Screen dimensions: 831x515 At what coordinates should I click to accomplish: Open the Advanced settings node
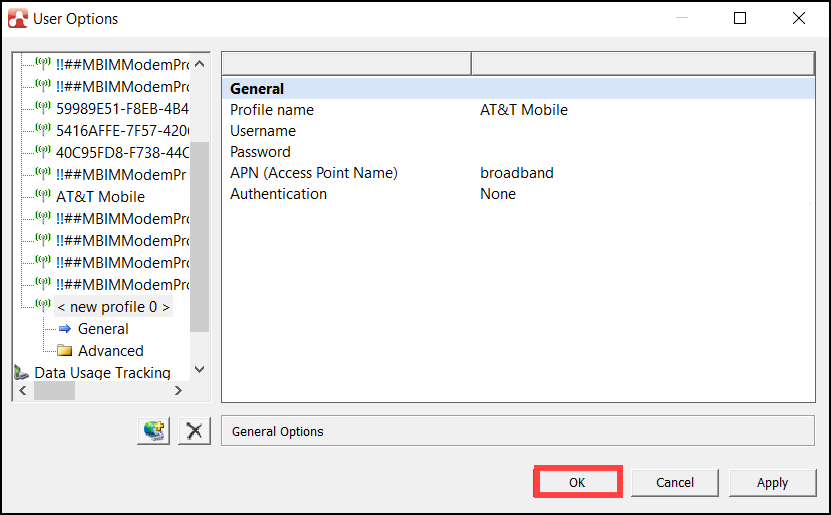[x=110, y=351]
